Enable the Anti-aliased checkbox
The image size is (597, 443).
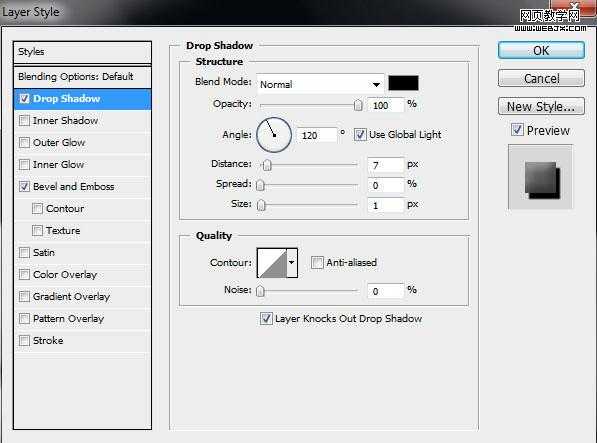(x=317, y=263)
